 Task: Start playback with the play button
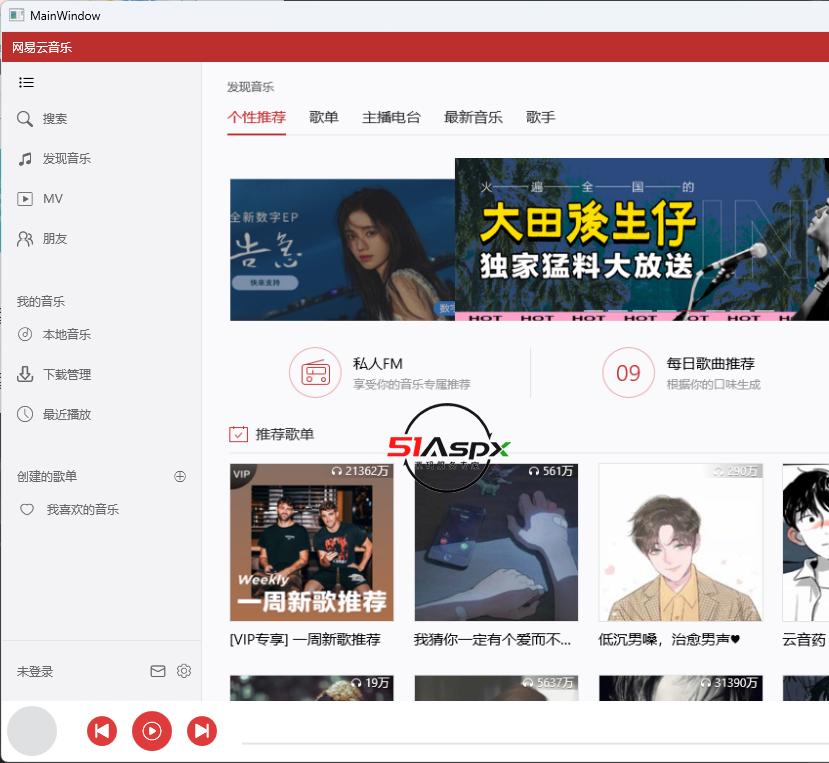click(152, 731)
